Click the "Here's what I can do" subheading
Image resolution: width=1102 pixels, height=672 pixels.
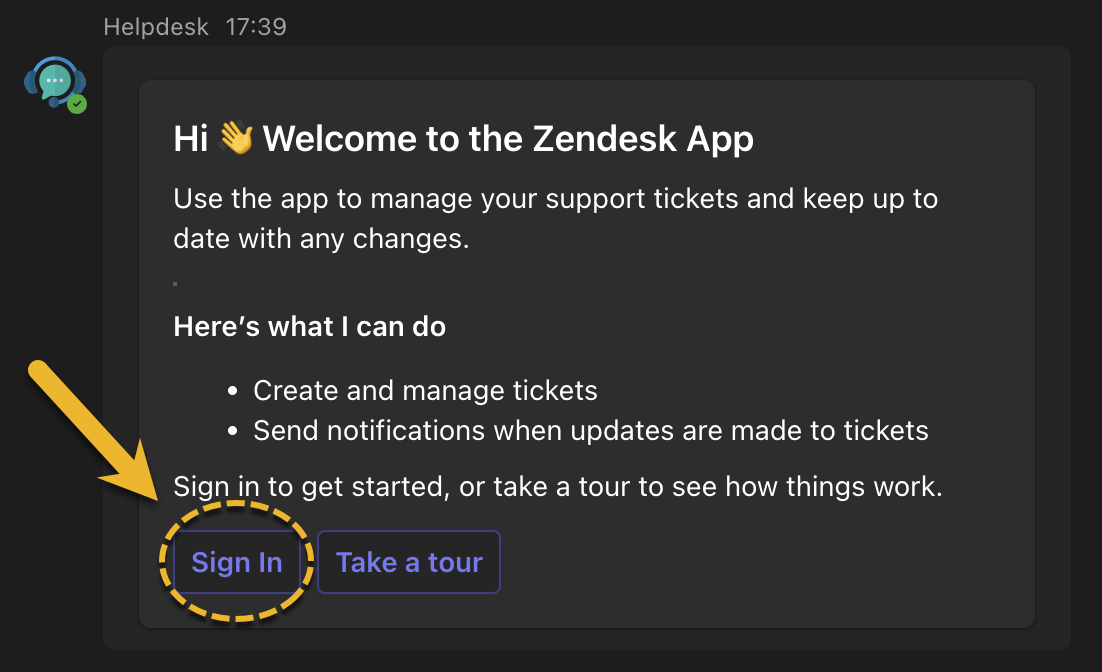309,326
